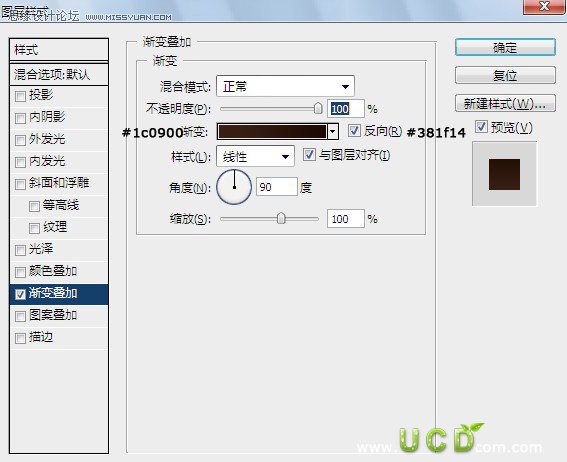Image resolution: width=567 pixels, height=462 pixels.
Task: Uncheck the 渐变叠加 gradient overlay checkbox
Action: [x=20, y=295]
